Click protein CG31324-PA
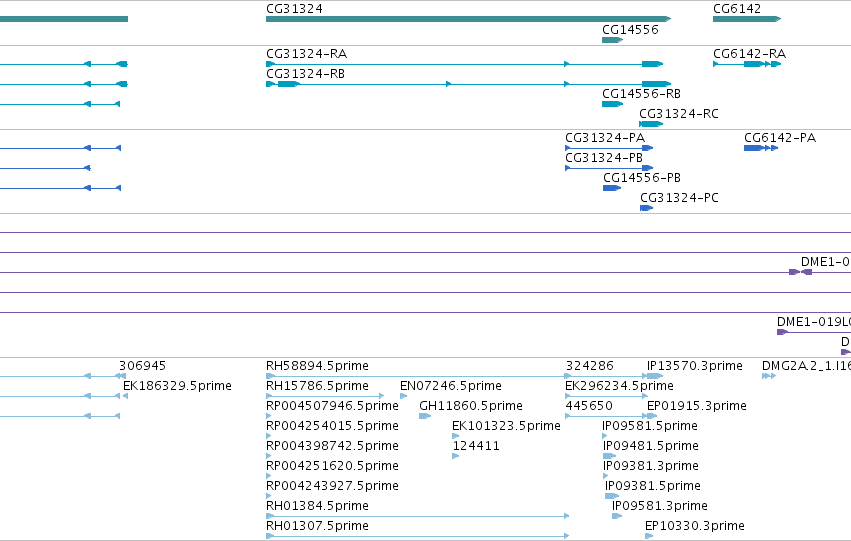 609,148
